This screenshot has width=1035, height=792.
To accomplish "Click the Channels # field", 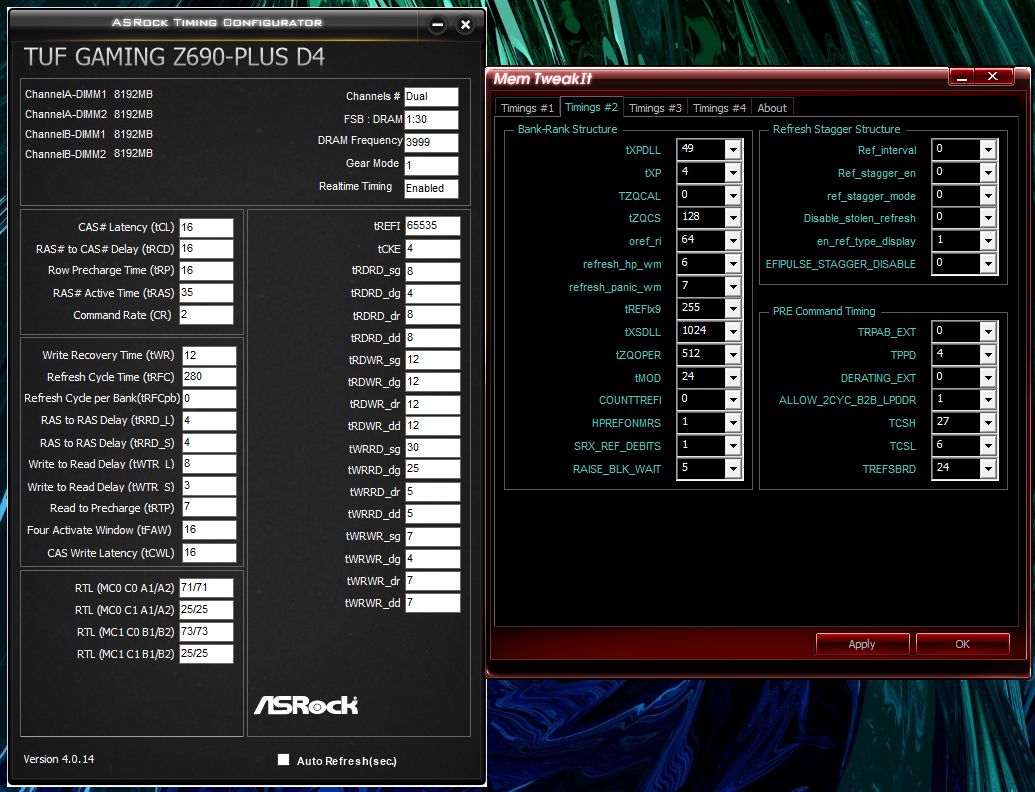I will tap(431, 97).
